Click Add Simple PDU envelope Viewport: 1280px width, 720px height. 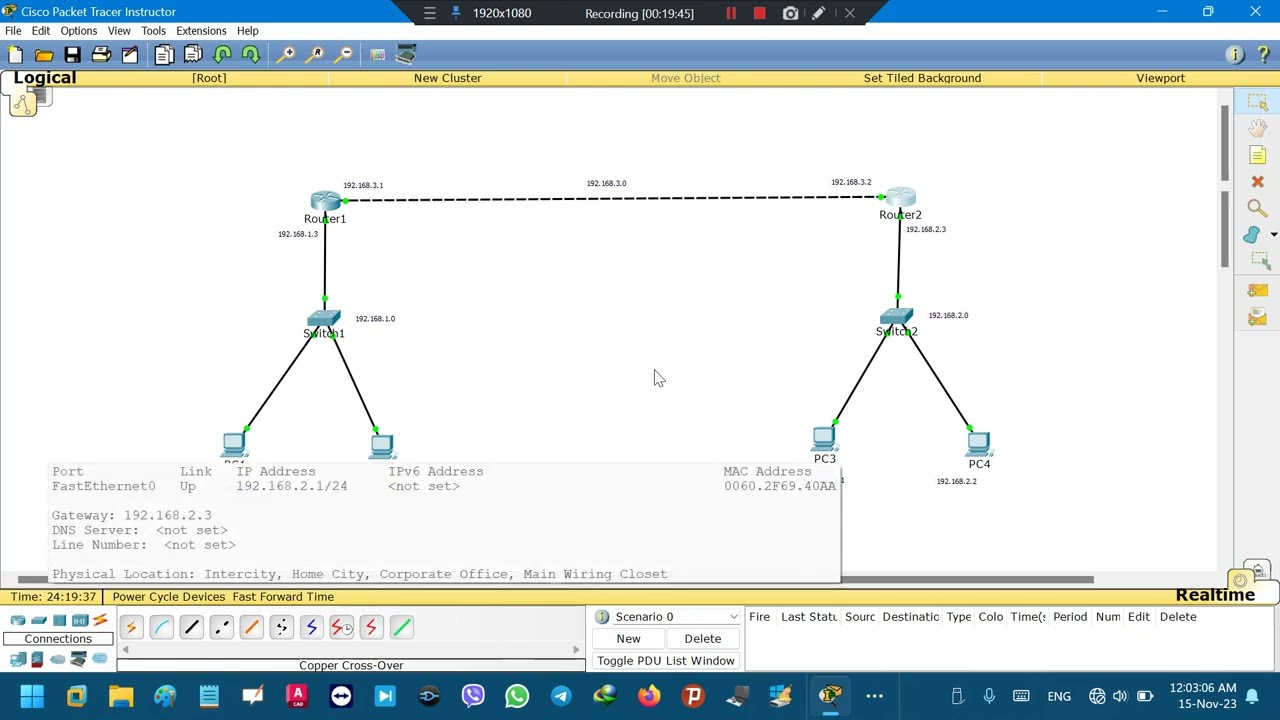click(1257, 290)
